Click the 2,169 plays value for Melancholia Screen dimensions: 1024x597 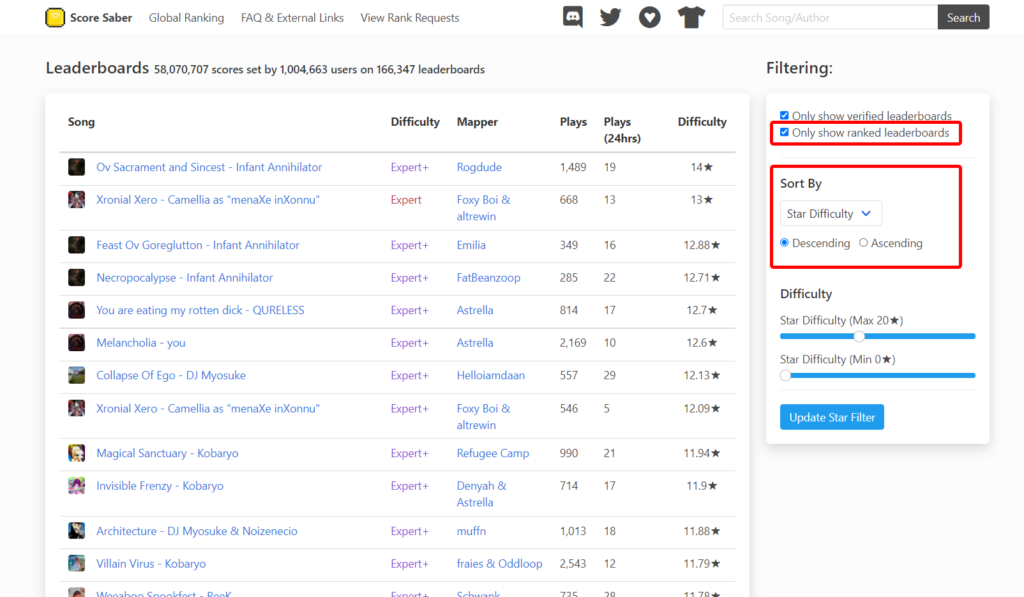[x=573, y=343]
